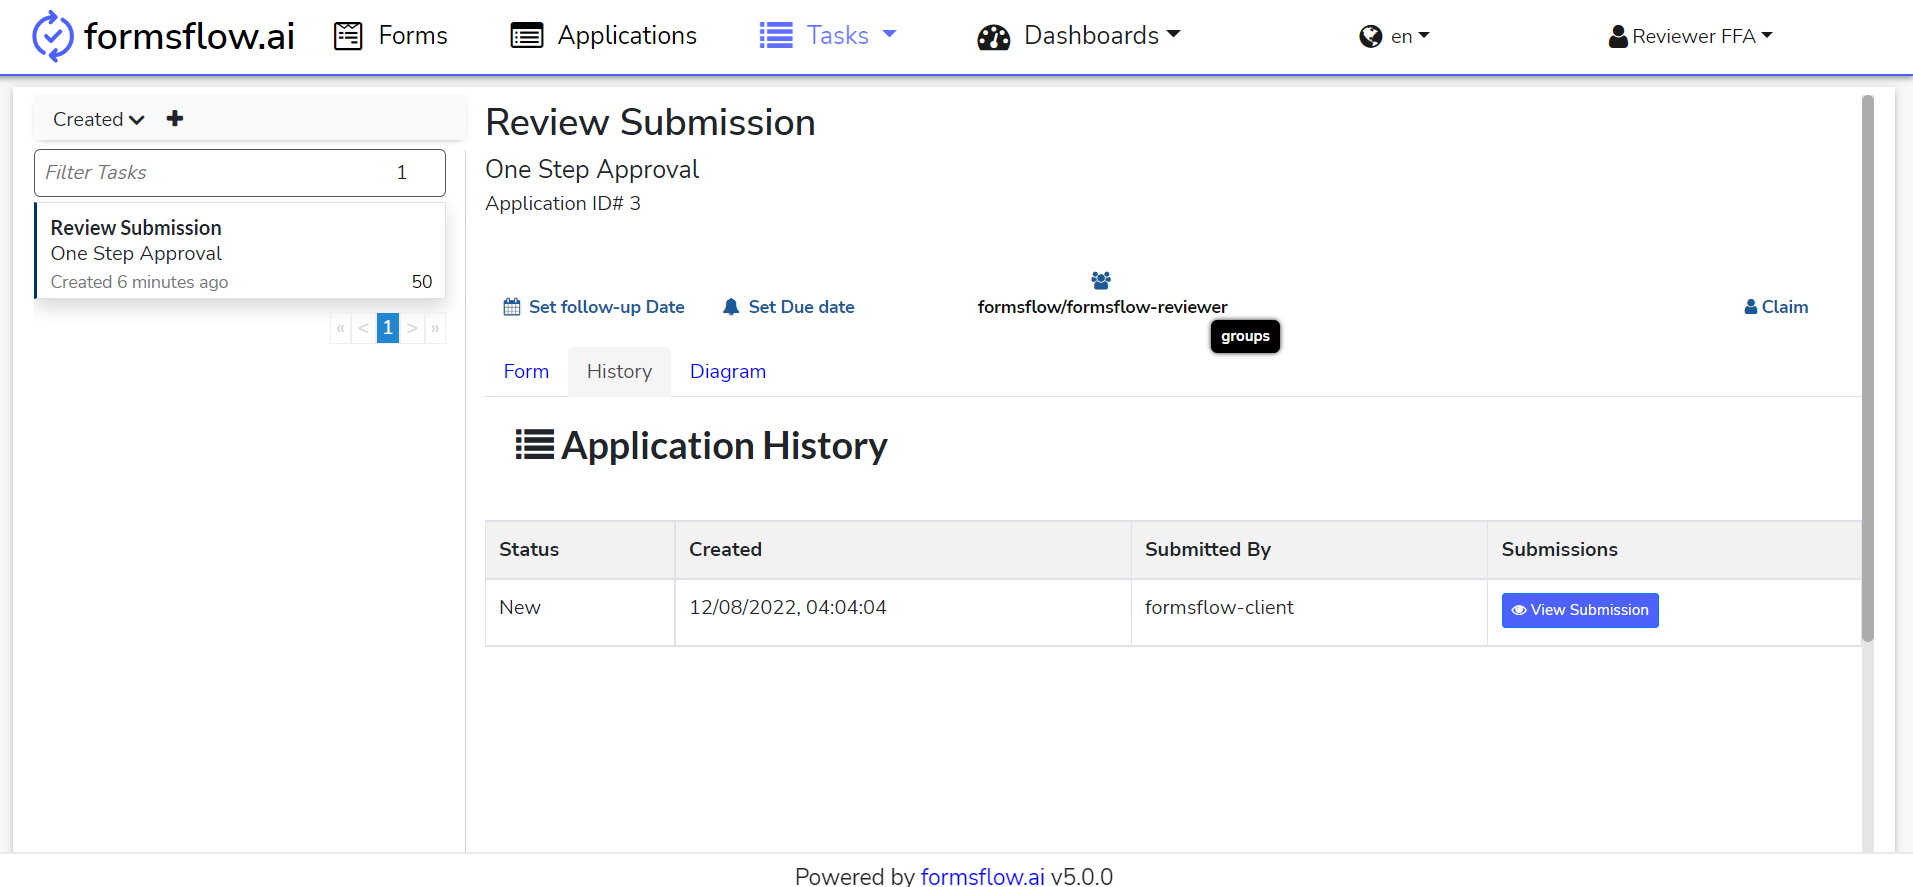
Task: Click the Review Submission page heading
Action: (650, 122)
